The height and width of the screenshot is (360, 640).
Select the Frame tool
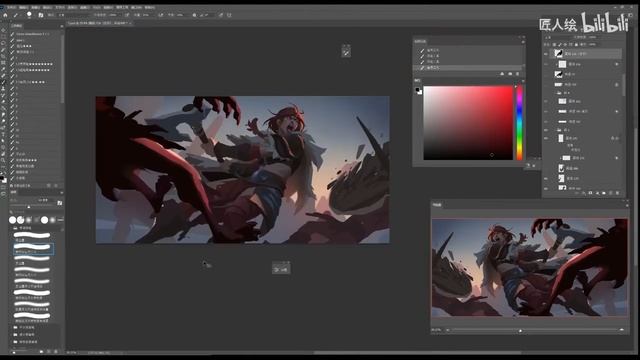pos(3,63)
